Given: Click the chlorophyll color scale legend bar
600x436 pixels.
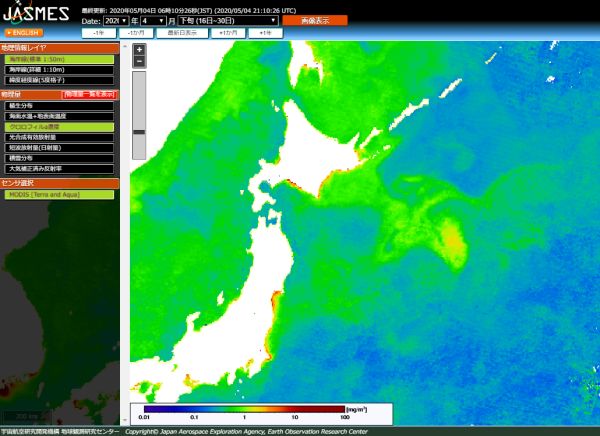Looking at the screenshot, I should 245,409.
